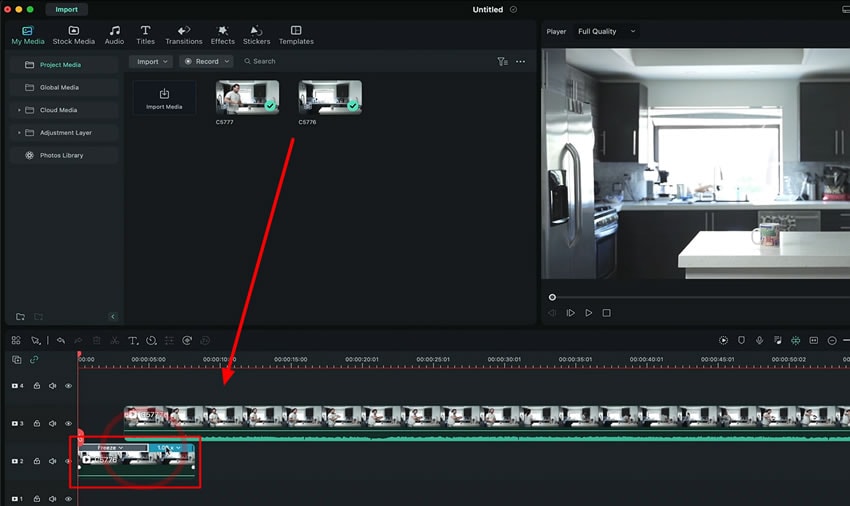This screenshot has width=850, height=506.
Task: Click the Render Preview icon in timeline toolbar
Action: tap(723, 341)
